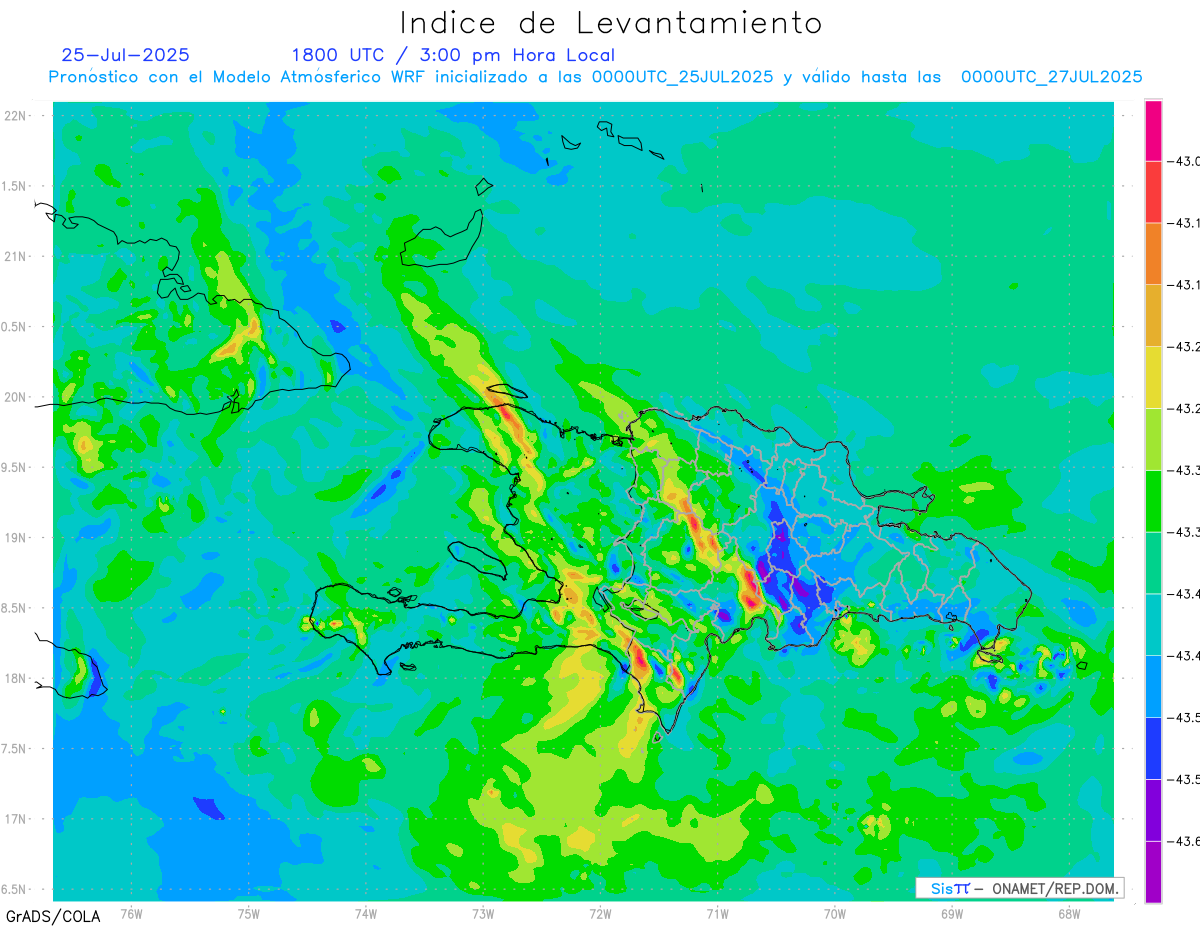Select the red legend color segment
Screen dimensions: 1200x927
1153,191
